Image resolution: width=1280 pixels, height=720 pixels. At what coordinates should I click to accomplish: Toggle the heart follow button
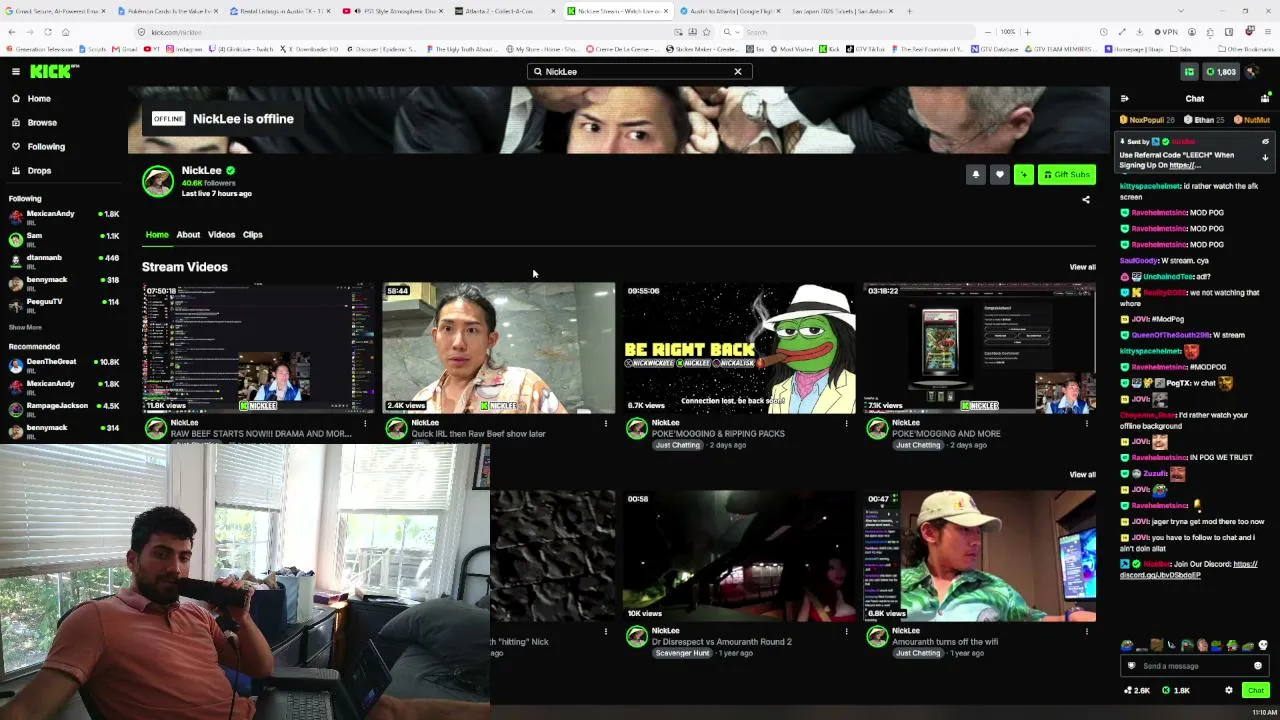point(1000,175)
